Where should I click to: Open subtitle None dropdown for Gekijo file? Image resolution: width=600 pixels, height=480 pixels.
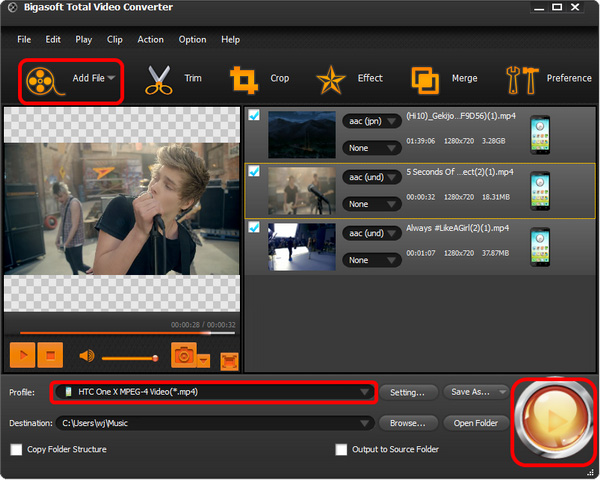point(372,148)
